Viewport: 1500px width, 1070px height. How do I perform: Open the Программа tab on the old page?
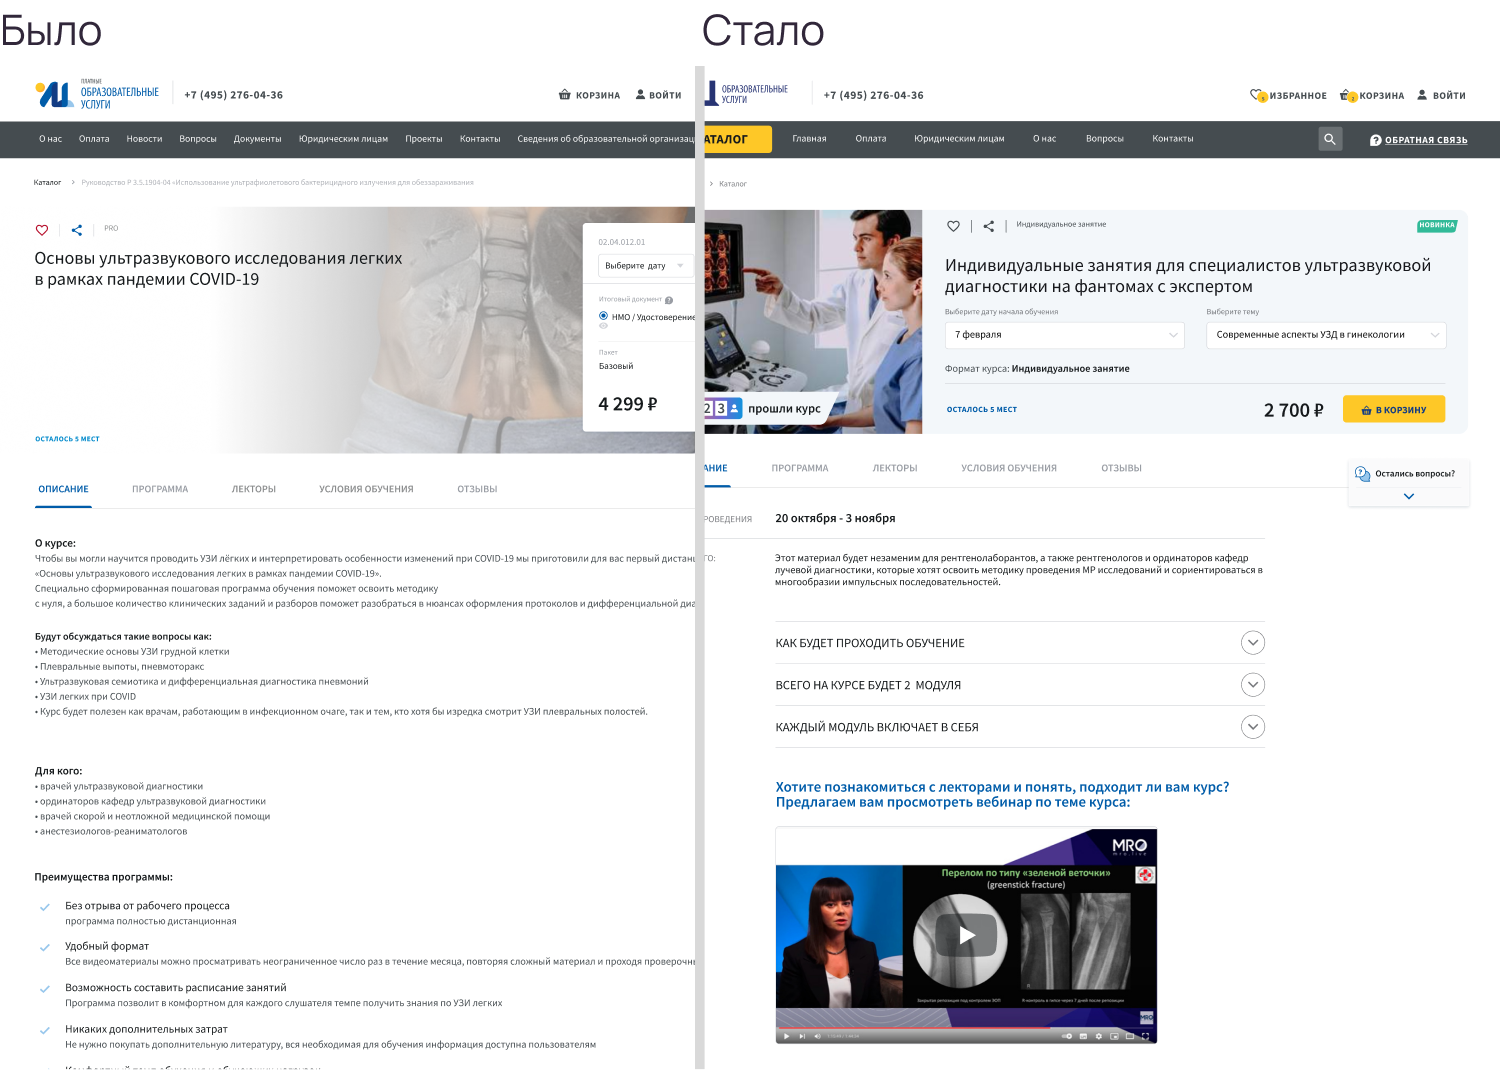tap(160, 489)
